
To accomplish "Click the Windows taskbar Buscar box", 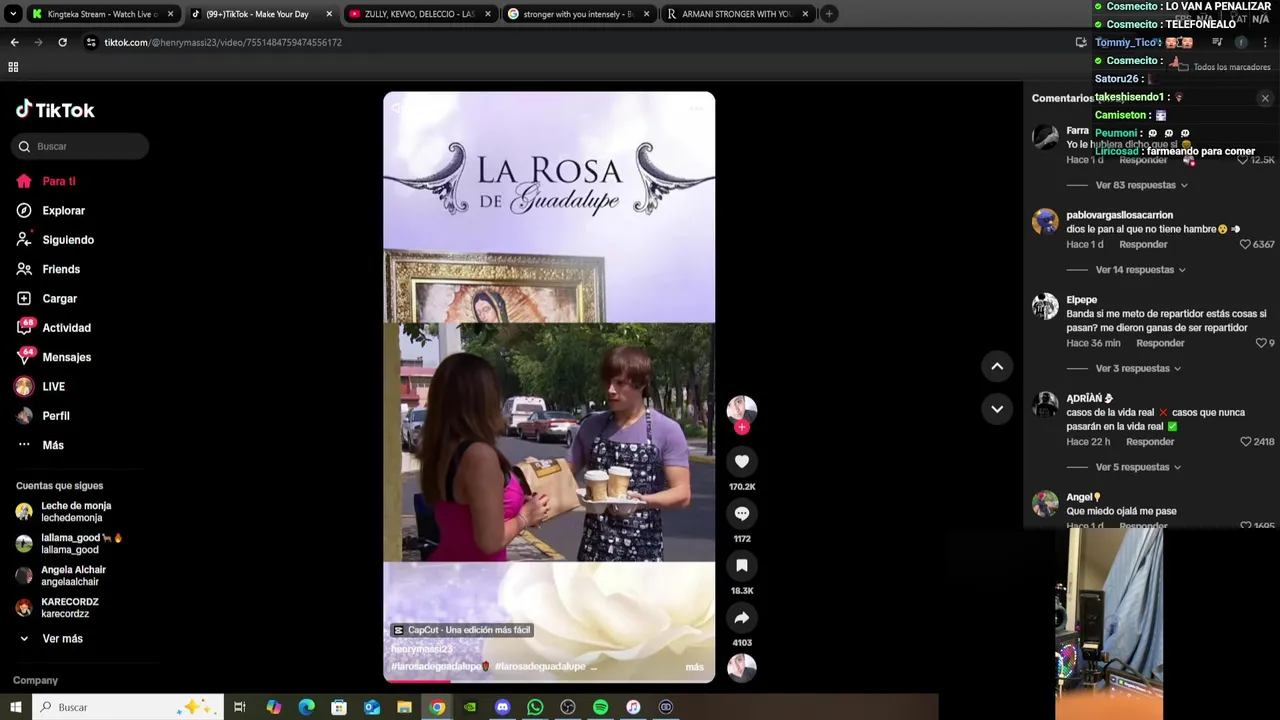I will click(x=128, y=707).
